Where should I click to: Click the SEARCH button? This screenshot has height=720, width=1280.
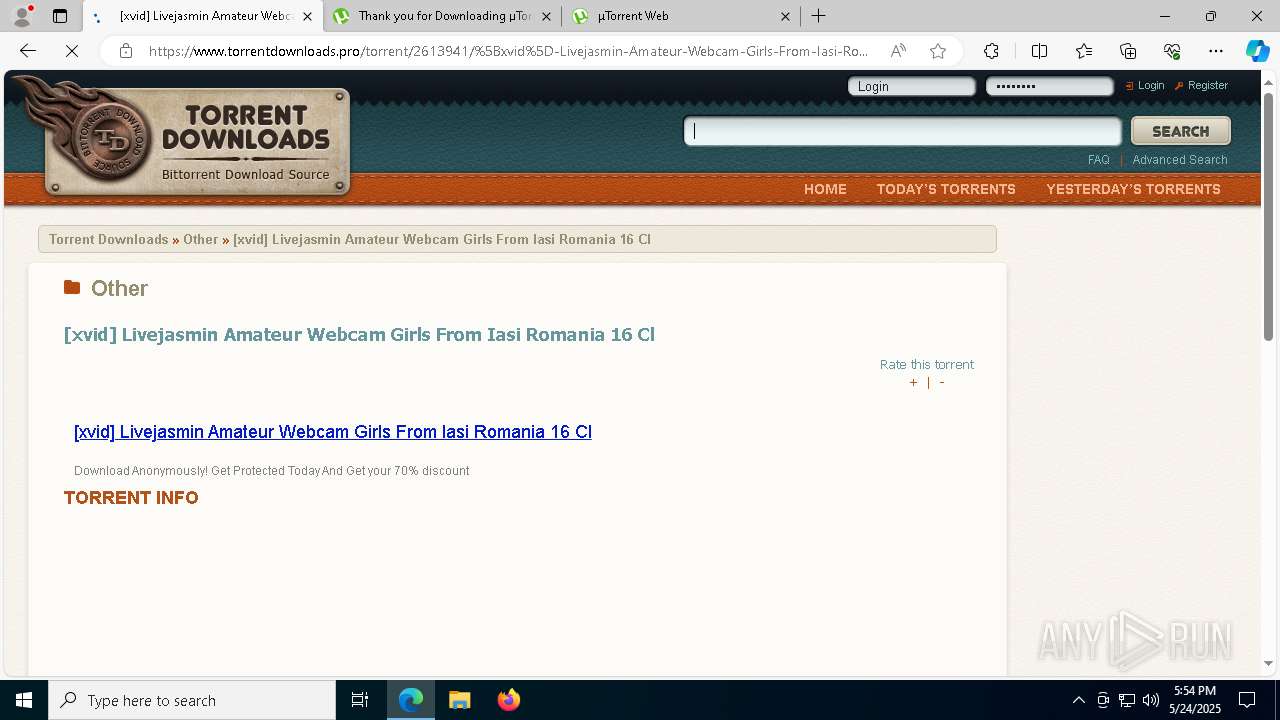[x=1180, y=131]
